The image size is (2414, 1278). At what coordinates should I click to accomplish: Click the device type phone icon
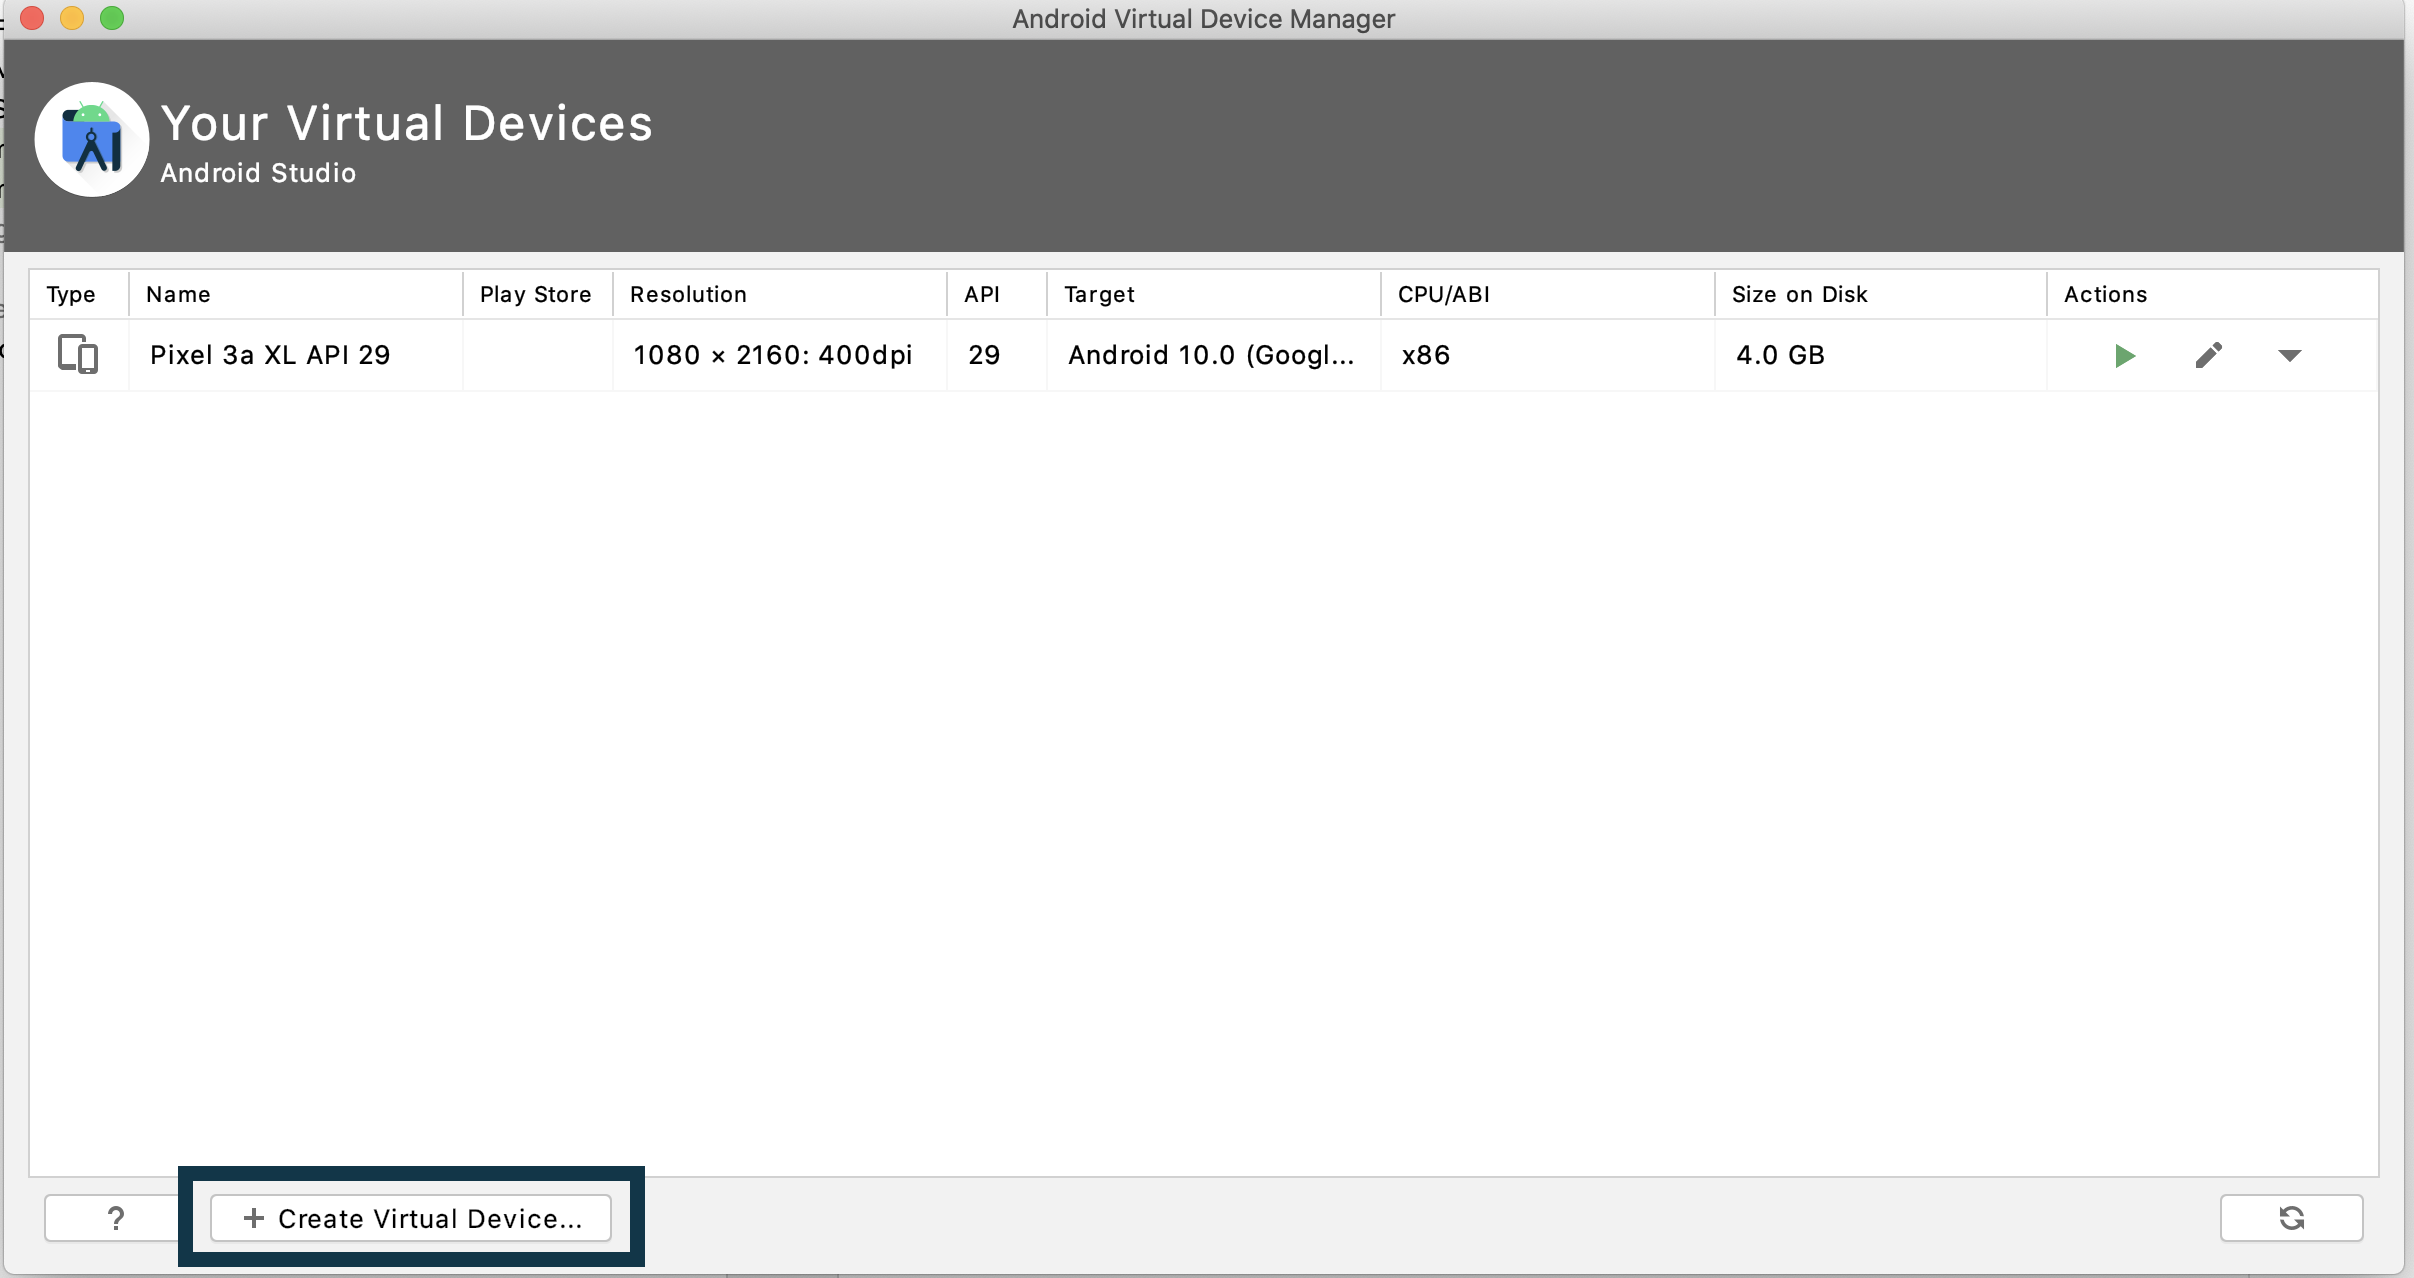click(78, 354)
